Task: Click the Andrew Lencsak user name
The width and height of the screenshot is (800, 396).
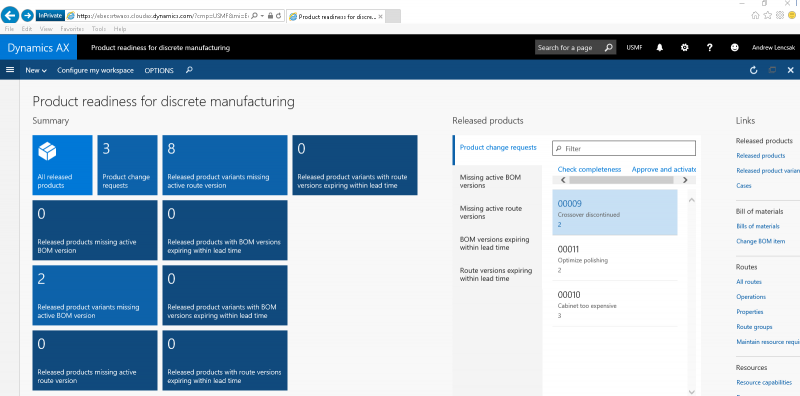Action: [773, 47]
